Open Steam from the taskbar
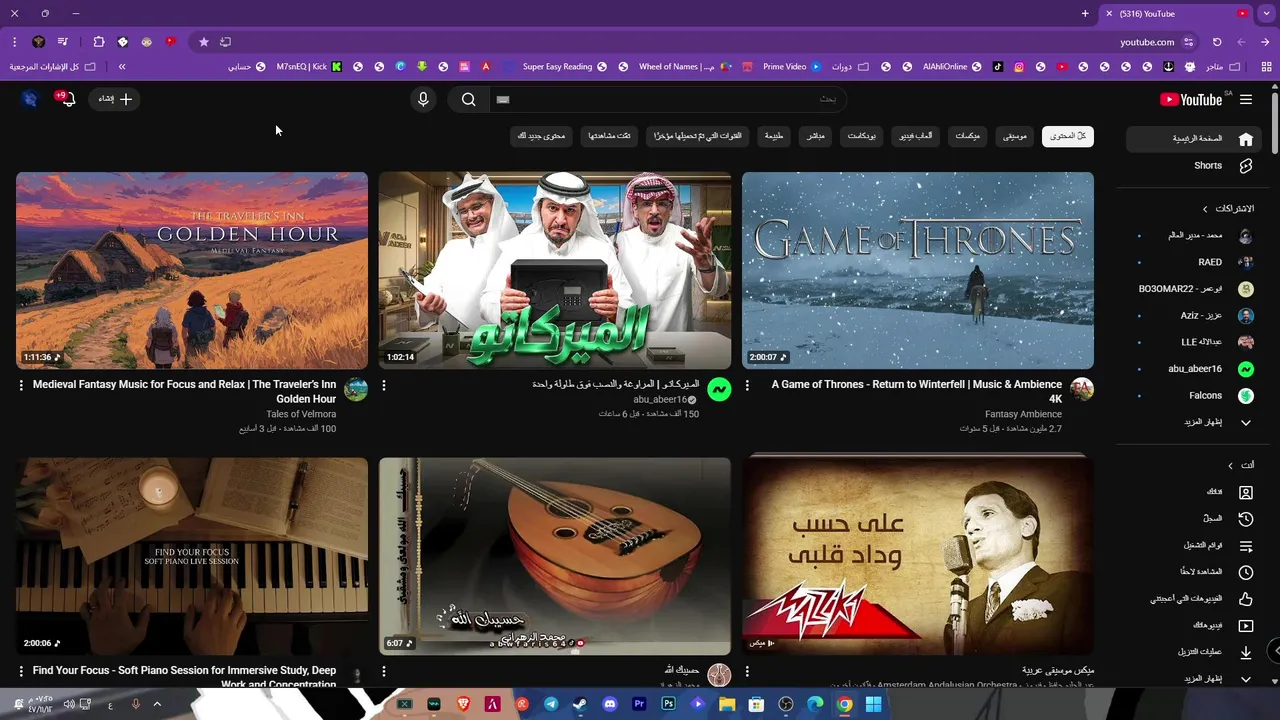1280x720 pixels. [x=581, y=704]
